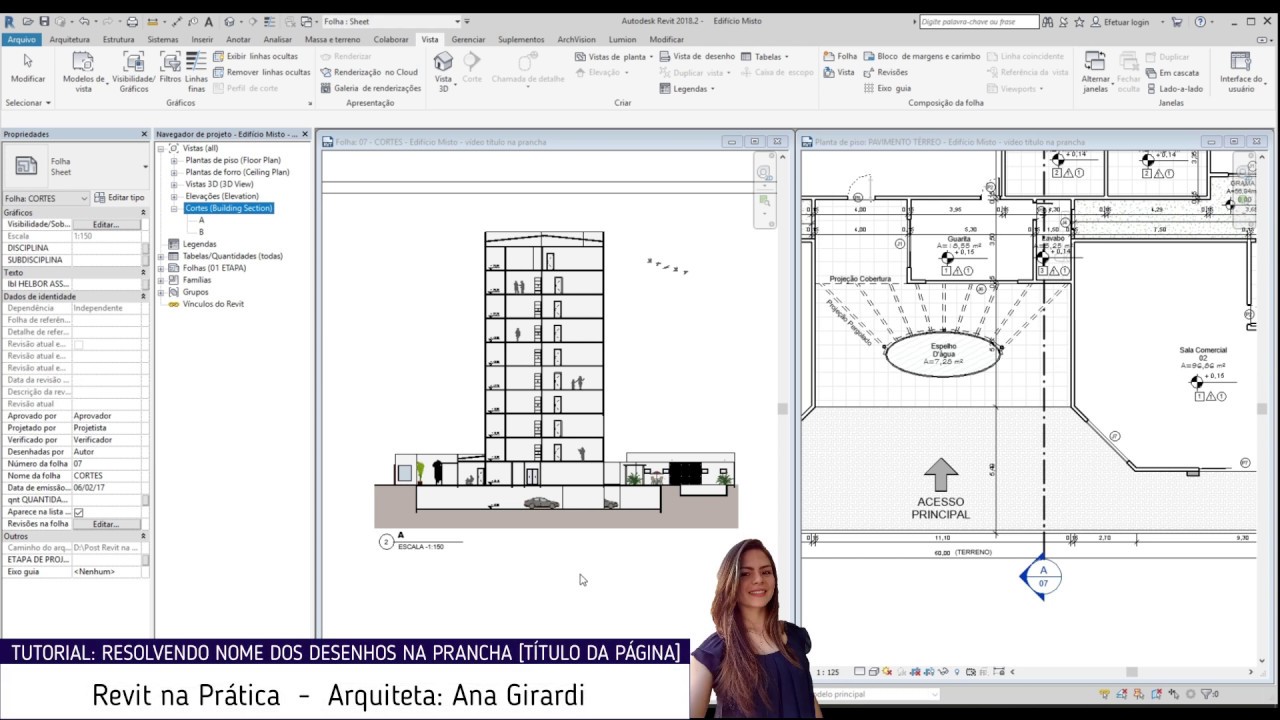The image size is (1280, 720).
Task: Open Interface do usuário menu
Action: (1241, 72)
